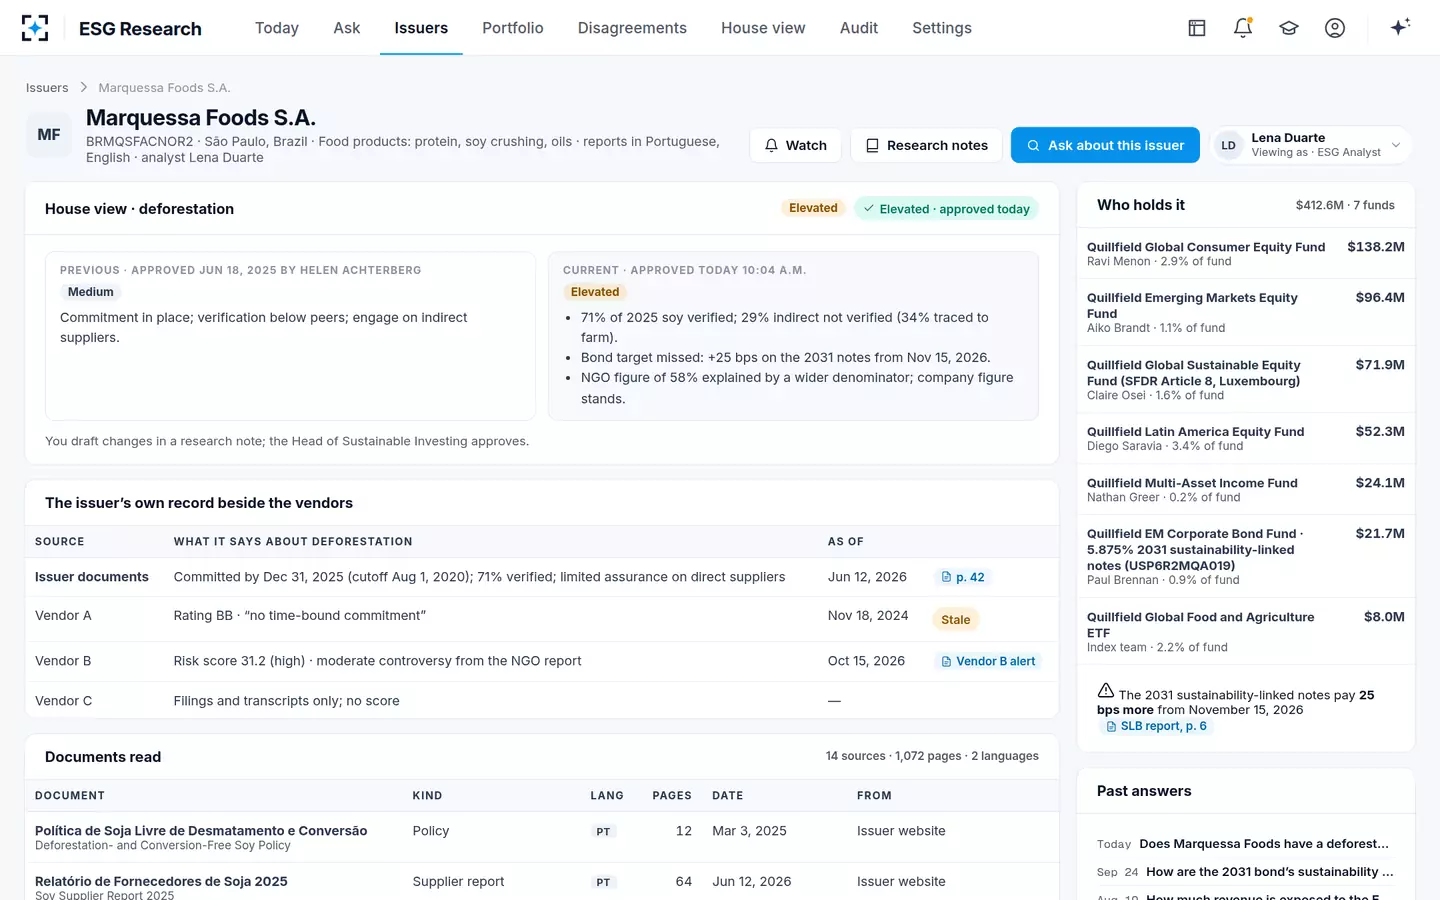Select Quillfield Global Food and Agriculture ETF
The image size is (1440, 900).
click(1246, 631)
